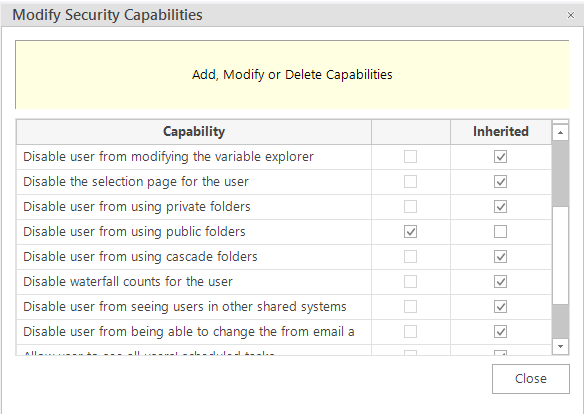Viewport: 584px width, 414px height.
Task: Select the Disable waterfall counts for the user row
Action: coord(283,281)
